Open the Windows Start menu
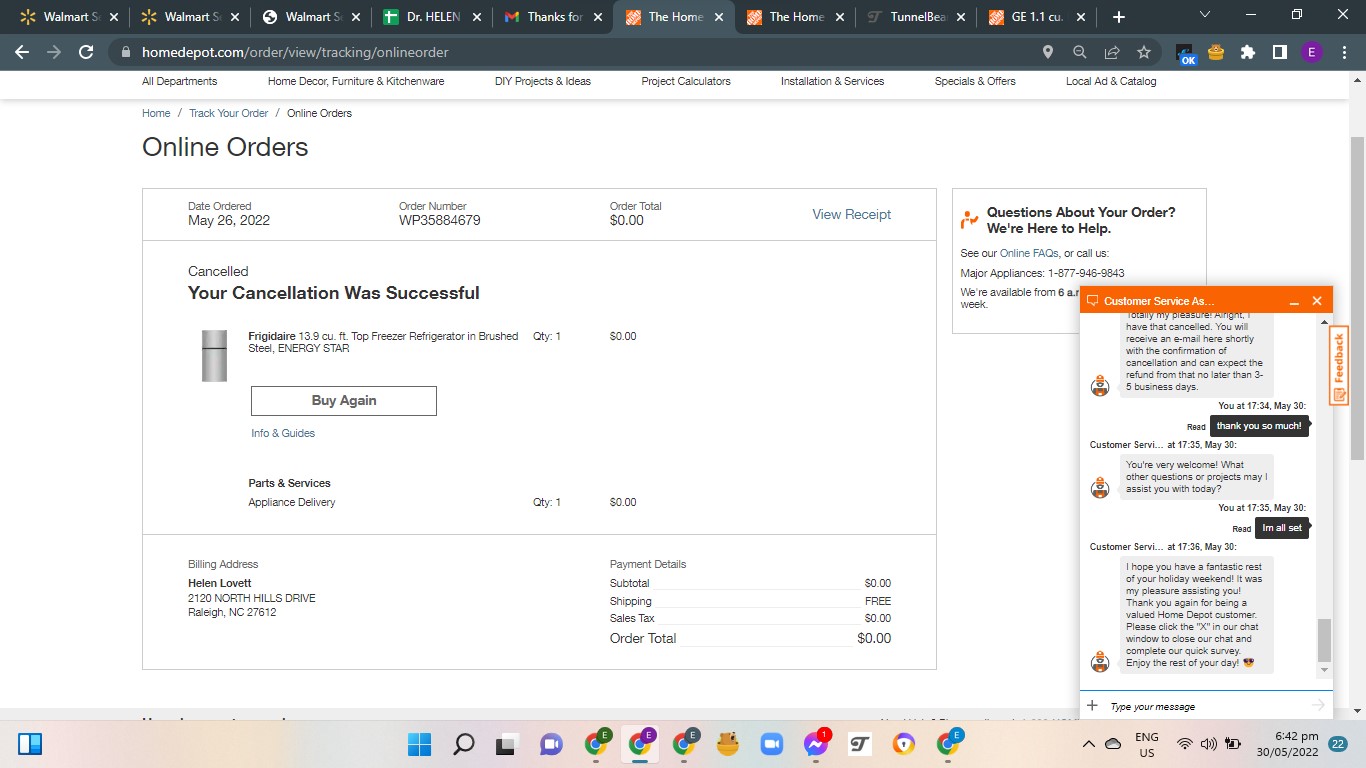Image resolution: width=1366 pixels, height=768 pixels. pos(419,744)
